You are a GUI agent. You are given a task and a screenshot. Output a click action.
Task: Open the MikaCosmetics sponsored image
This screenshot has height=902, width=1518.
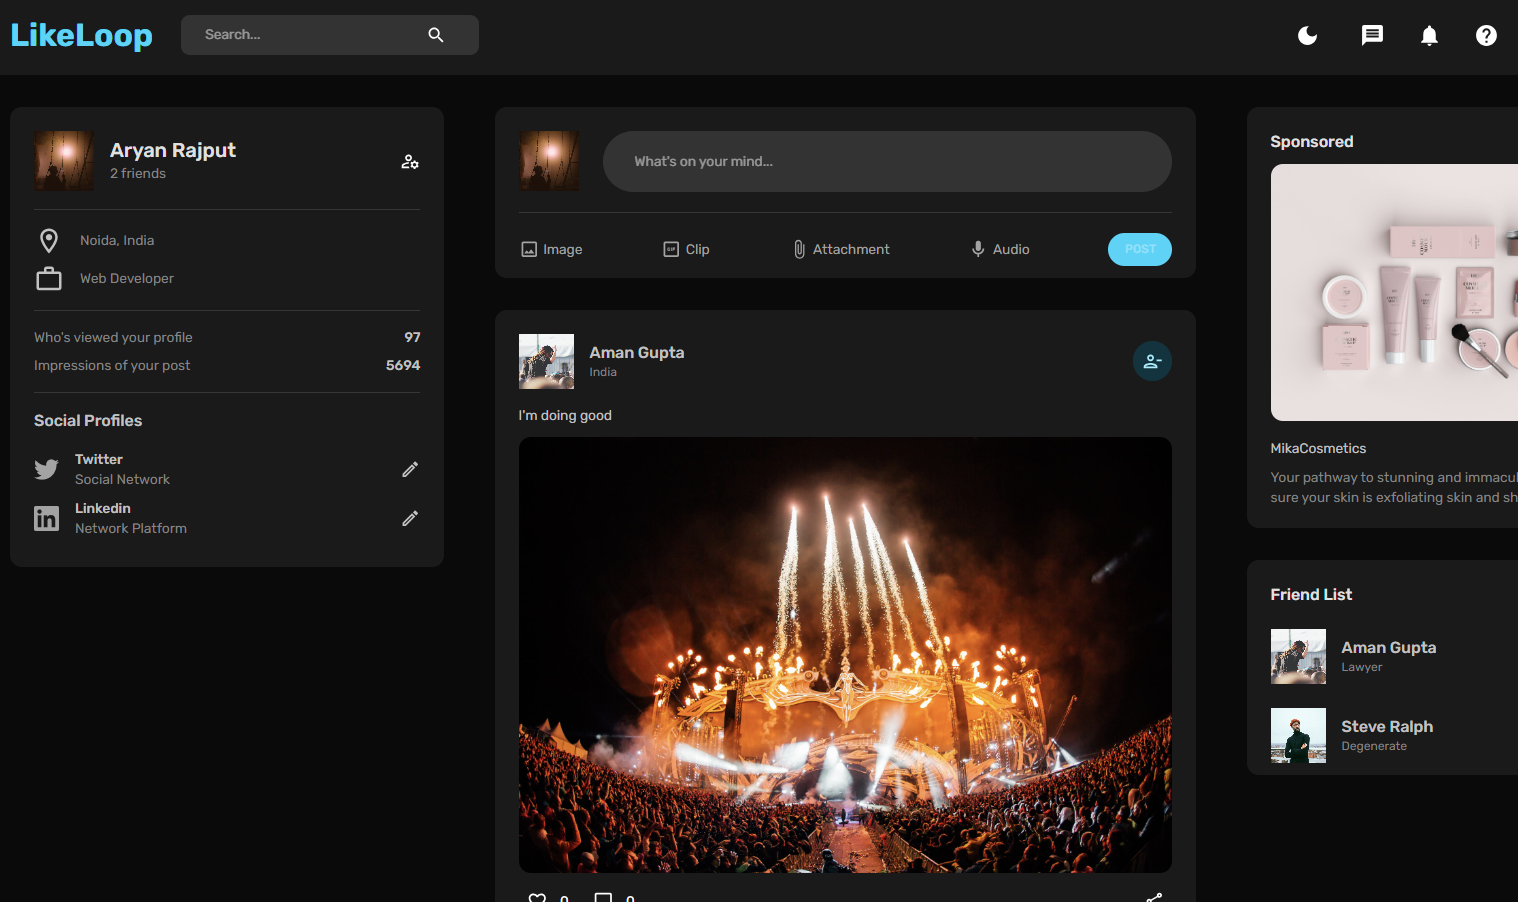click(1394, 292)
